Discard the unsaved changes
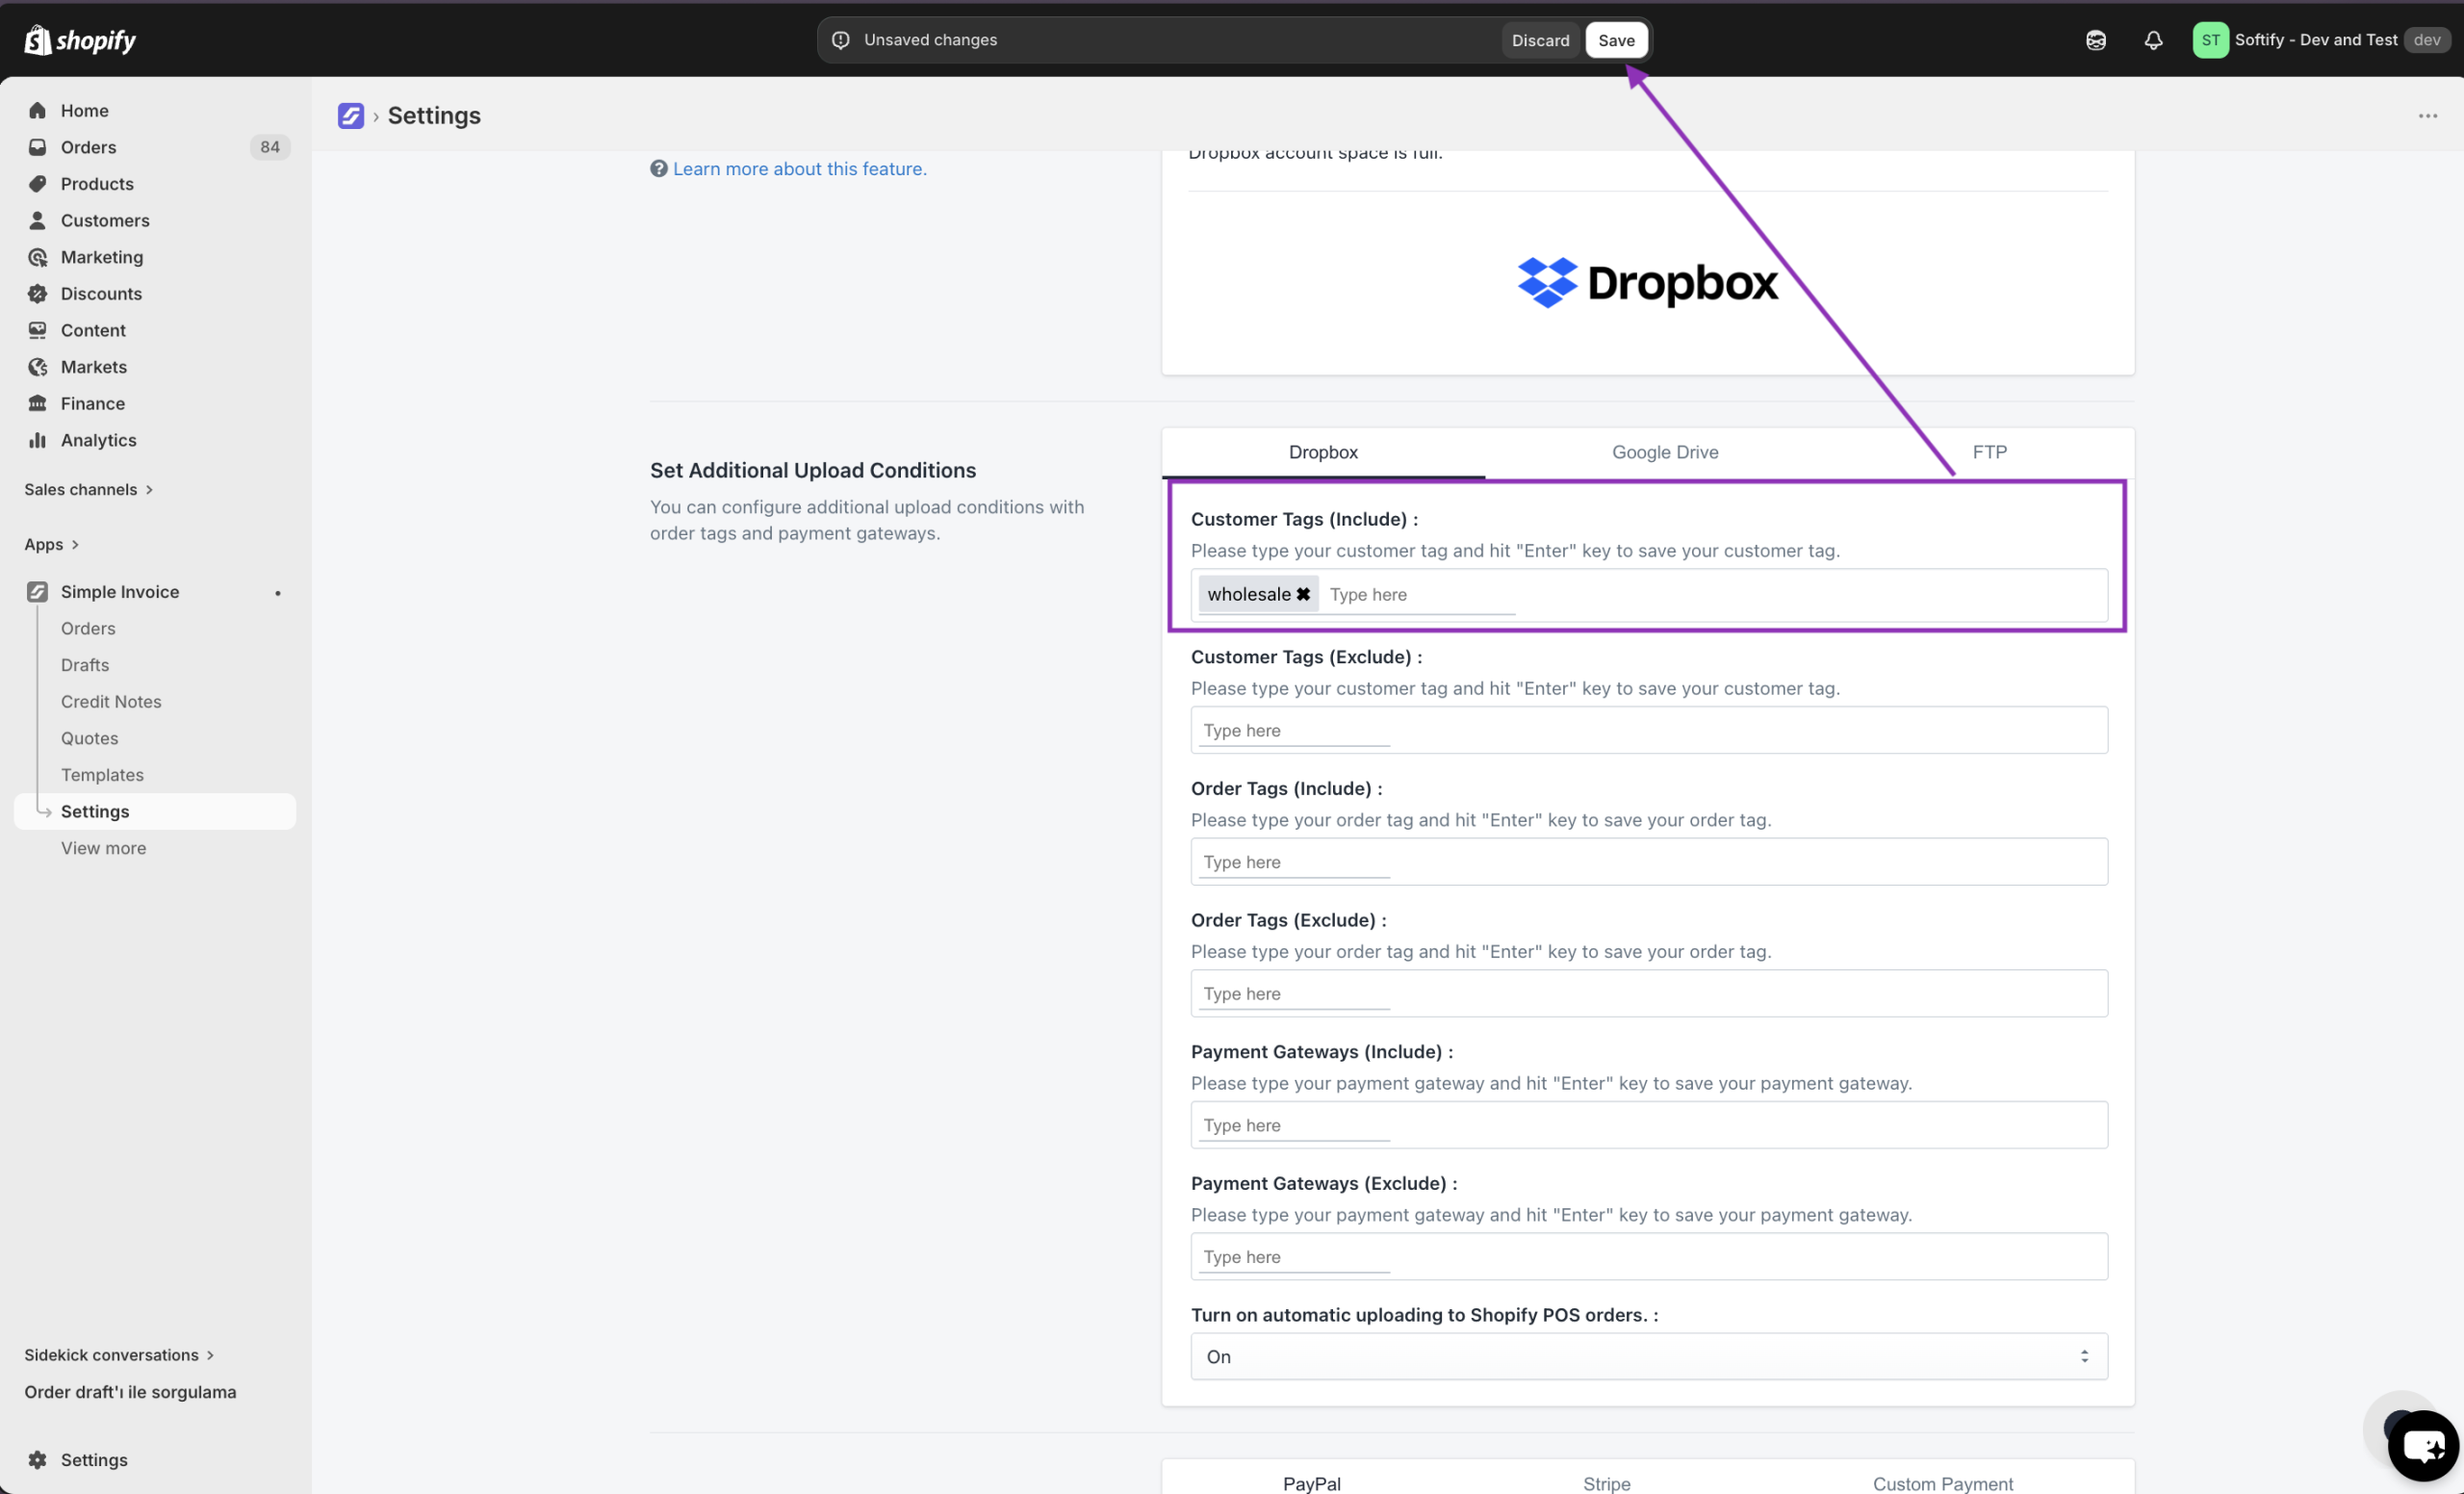The image size is (2464, 1494). click(x=1540, y=40)
